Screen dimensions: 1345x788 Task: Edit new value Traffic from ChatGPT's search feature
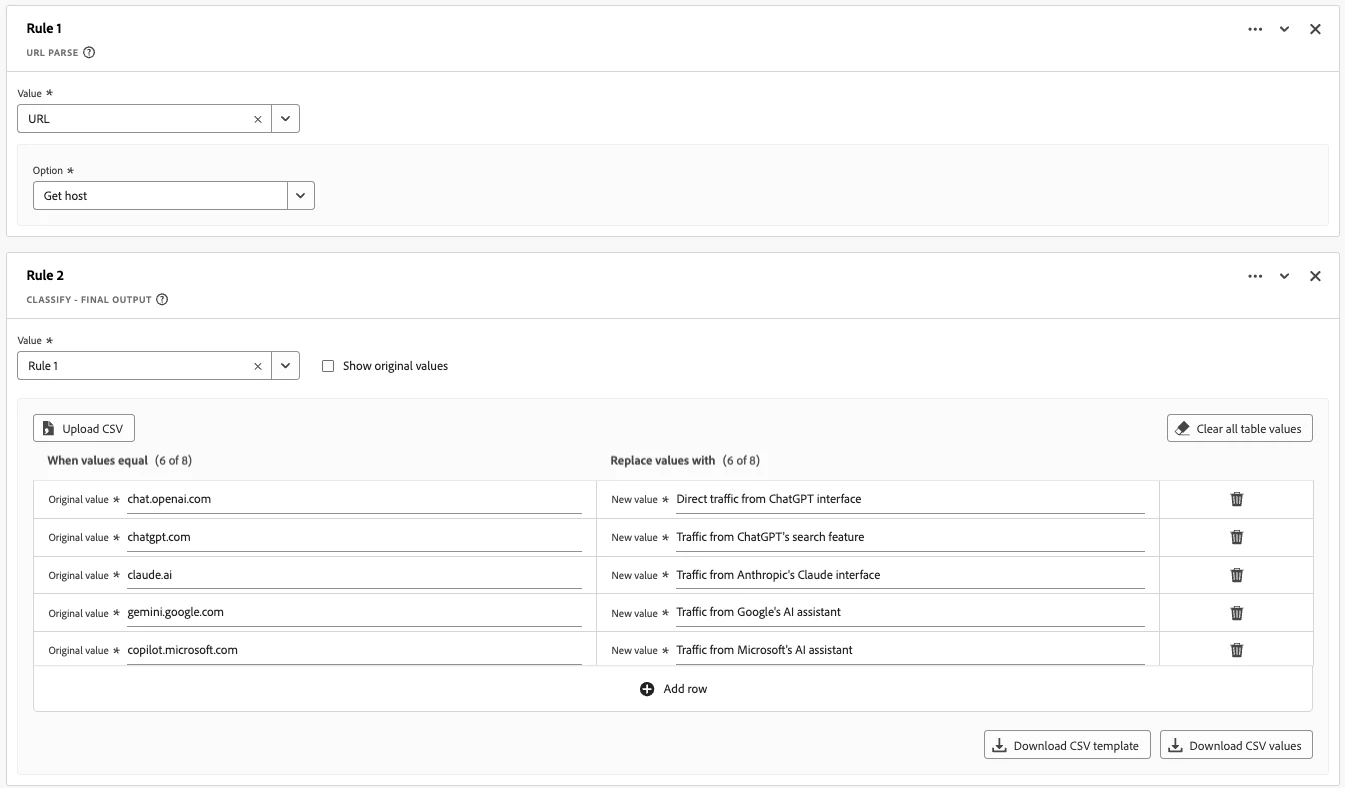tap(910, 537)
